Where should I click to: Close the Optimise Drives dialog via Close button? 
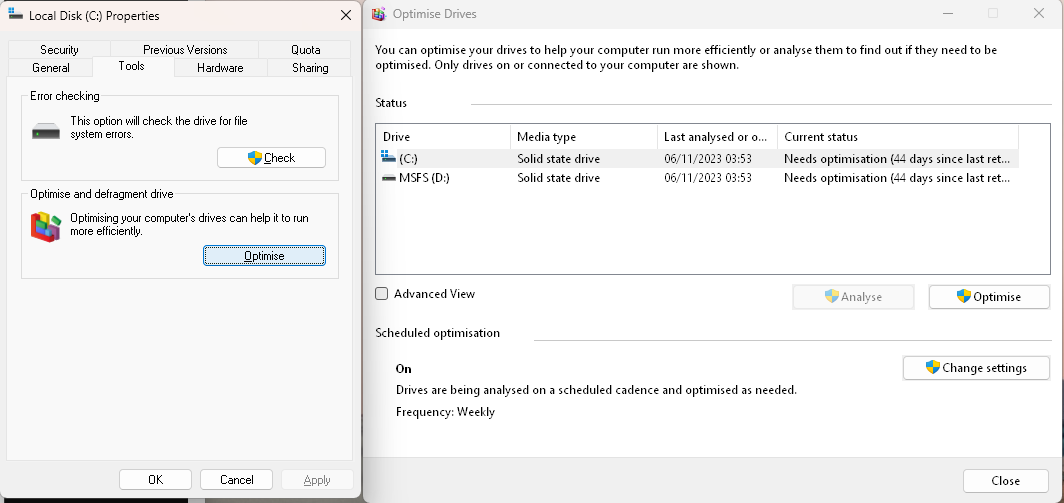(x=1005, y=481)
